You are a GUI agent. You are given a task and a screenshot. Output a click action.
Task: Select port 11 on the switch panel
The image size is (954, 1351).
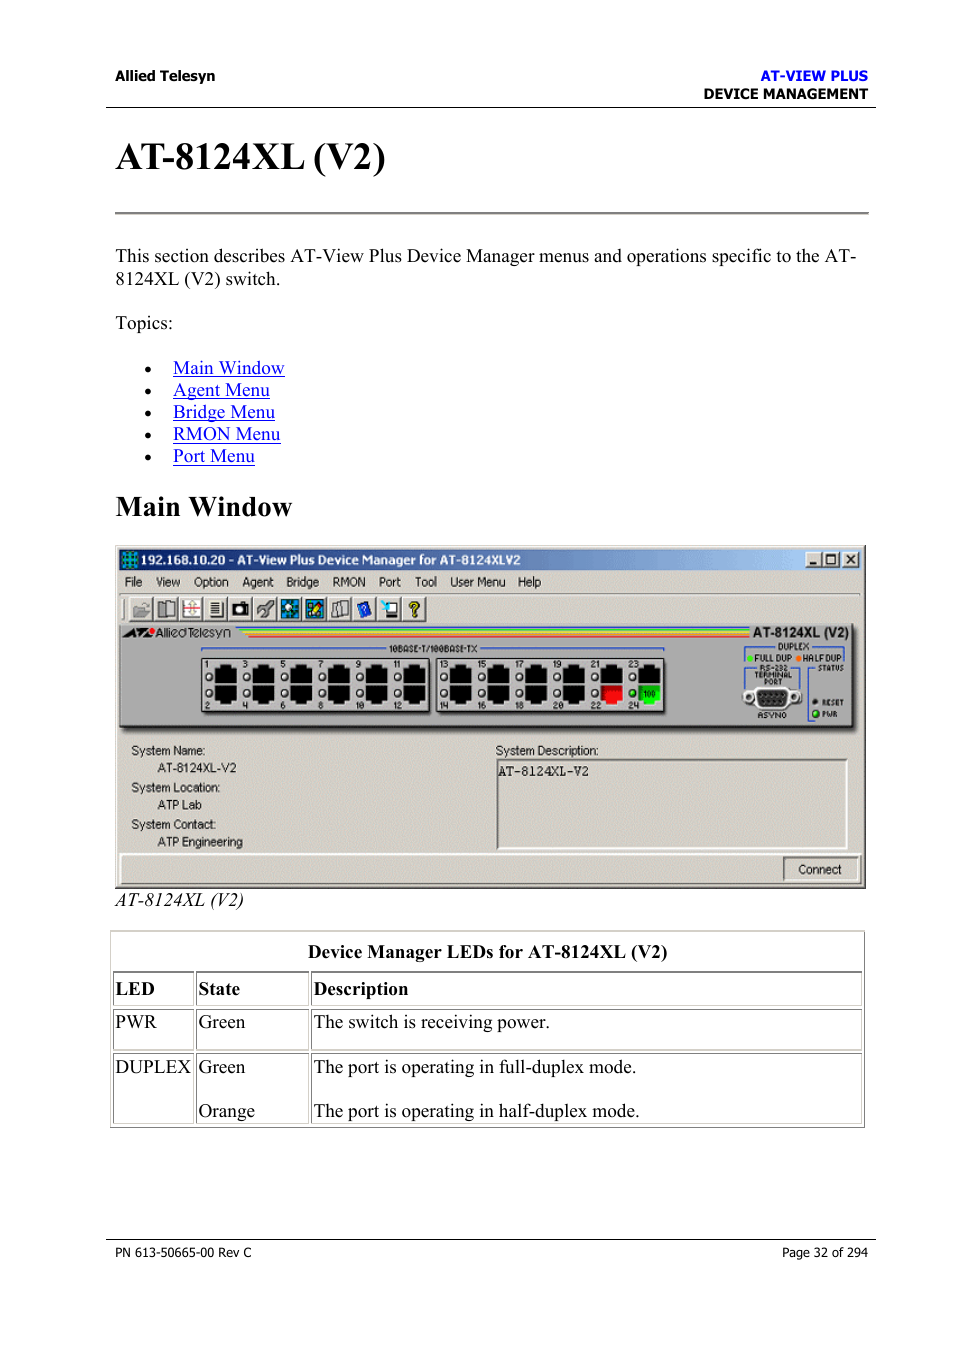coord(415,675)
